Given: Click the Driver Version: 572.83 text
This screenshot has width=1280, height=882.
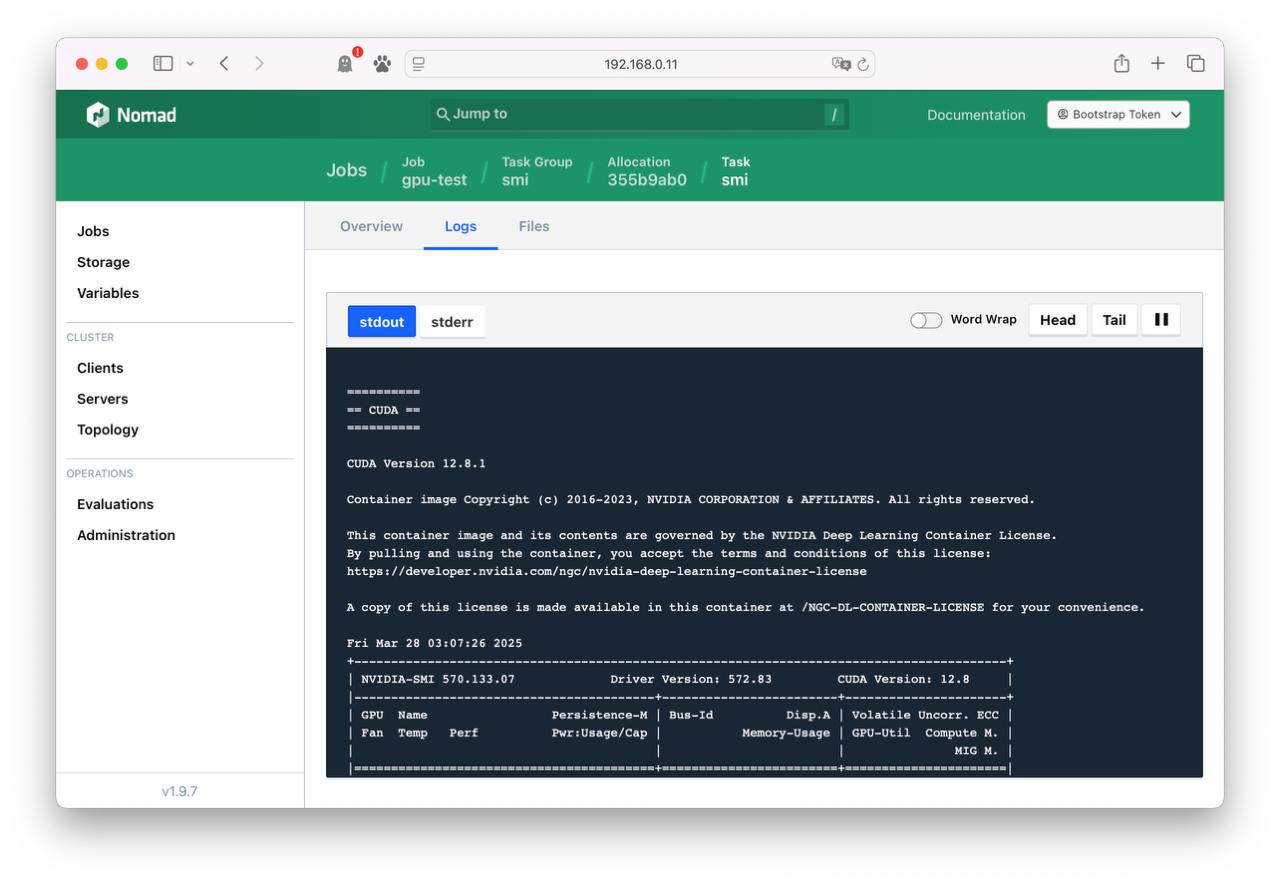Looking at the screenshot, I should 691,679.
